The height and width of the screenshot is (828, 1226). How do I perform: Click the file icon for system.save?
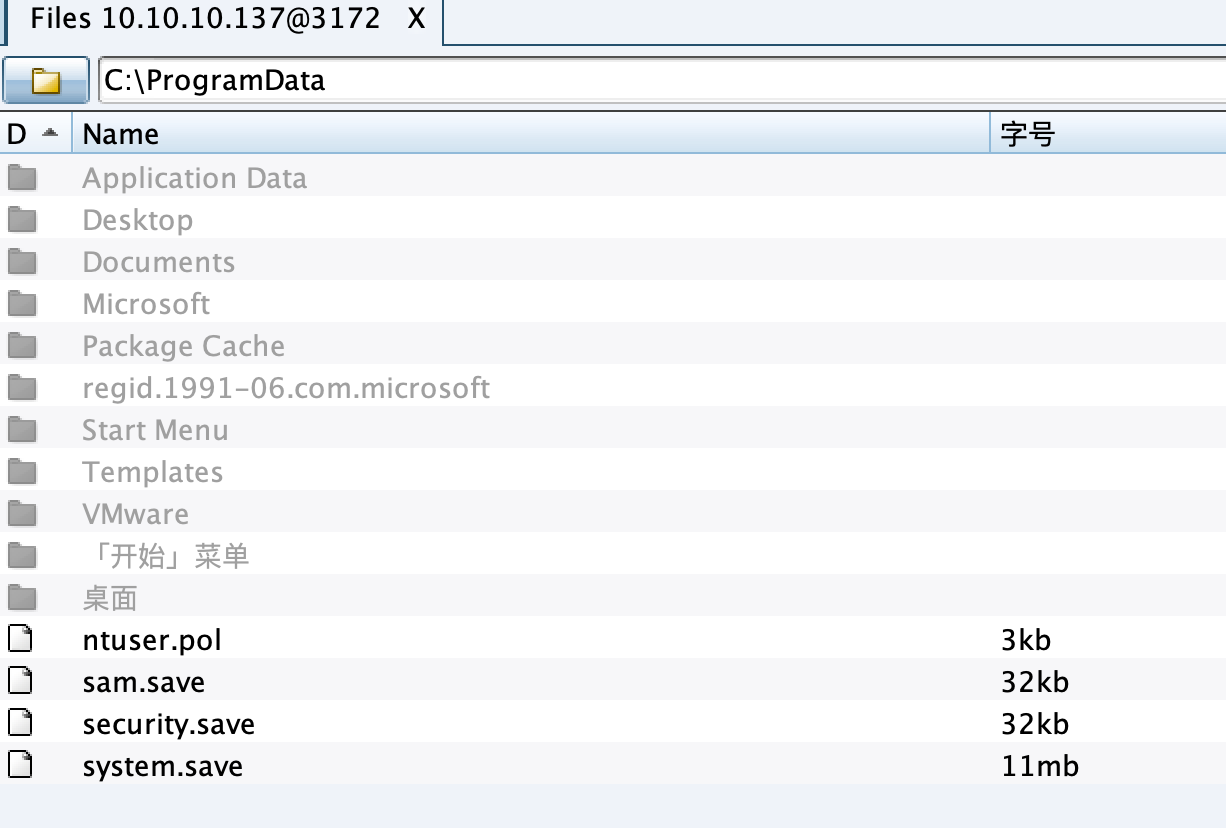tap(21, 766)
